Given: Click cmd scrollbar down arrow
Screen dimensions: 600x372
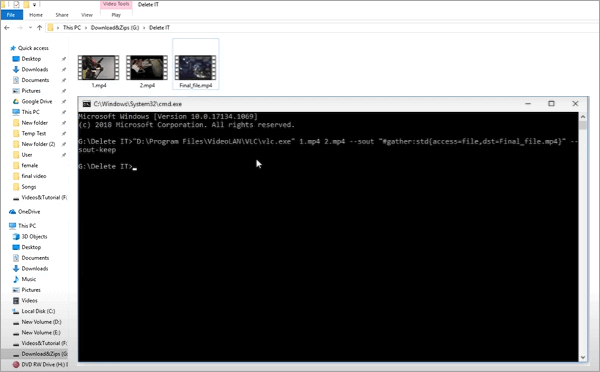Looking at the screenshot, I should pos(583,357).
